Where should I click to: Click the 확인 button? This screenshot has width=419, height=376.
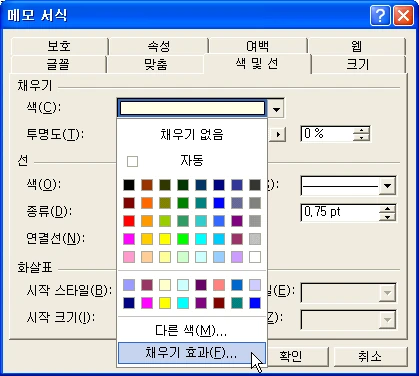291,356
